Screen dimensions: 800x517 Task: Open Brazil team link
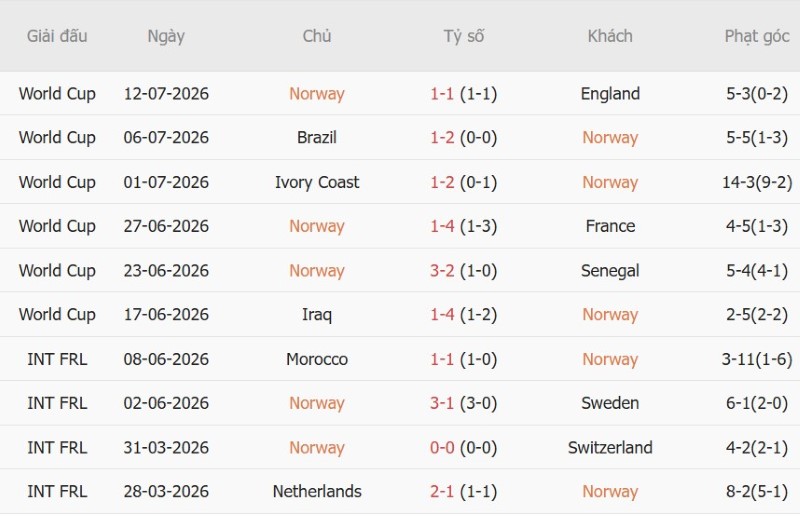317,138
